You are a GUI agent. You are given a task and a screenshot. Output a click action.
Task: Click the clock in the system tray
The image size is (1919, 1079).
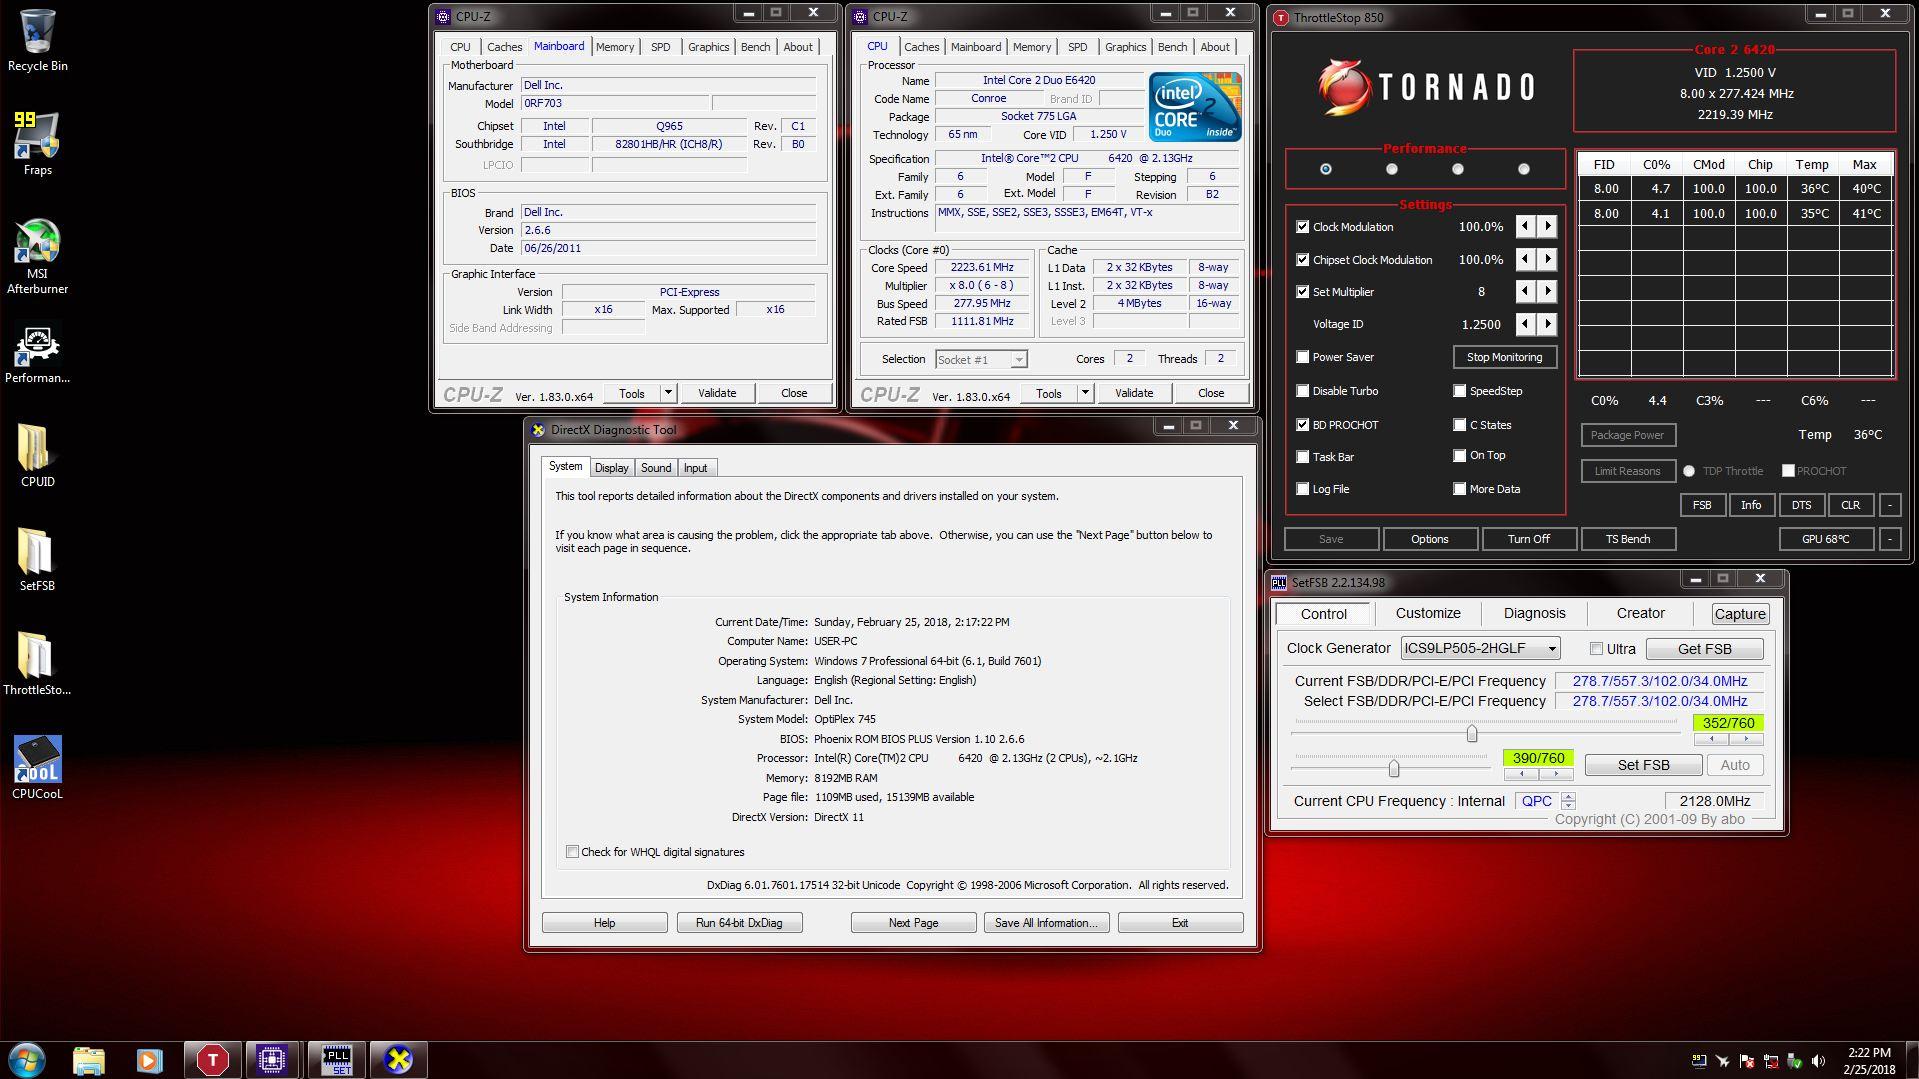(x=1869, y=1061)
